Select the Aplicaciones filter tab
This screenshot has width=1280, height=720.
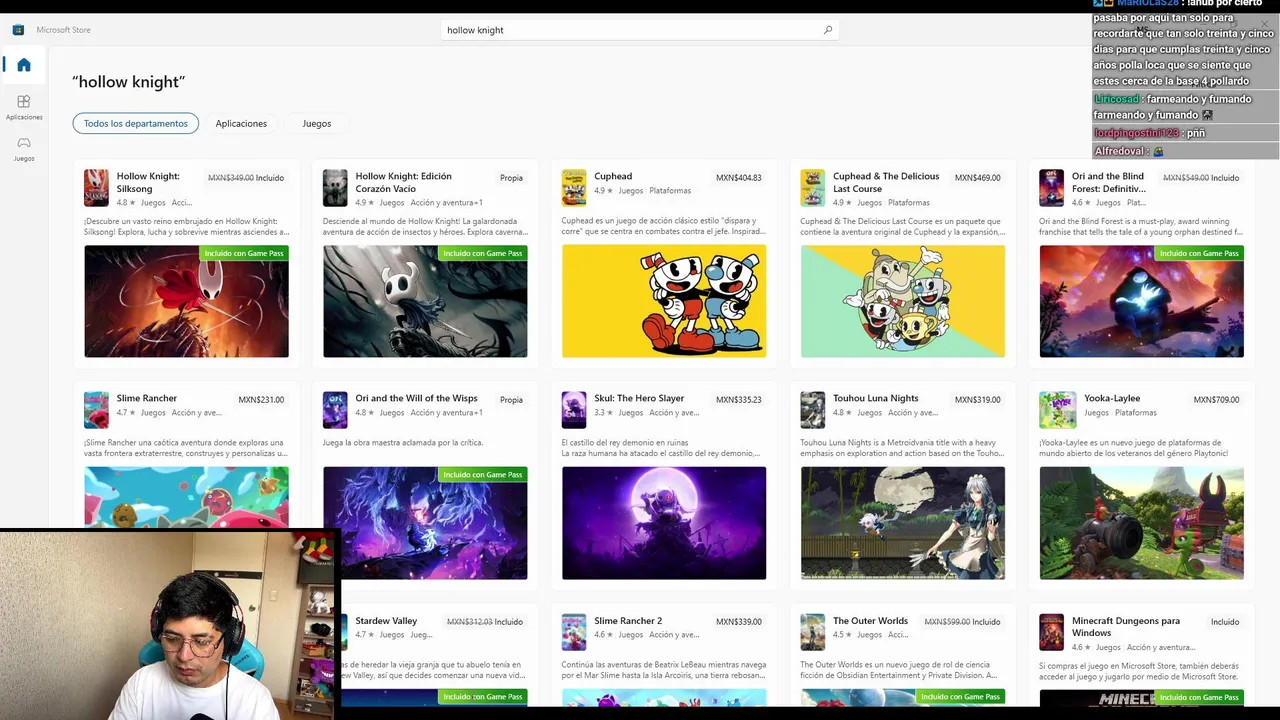coord(241,123)
